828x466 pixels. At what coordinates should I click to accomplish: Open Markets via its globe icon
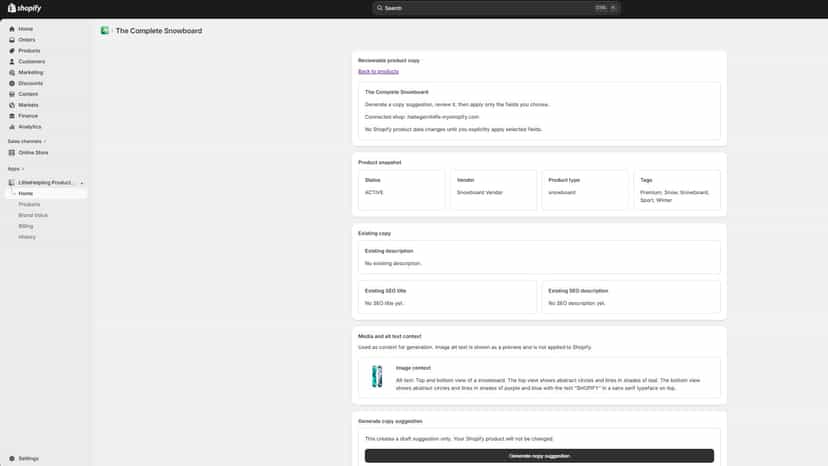[x=12, y=105]
